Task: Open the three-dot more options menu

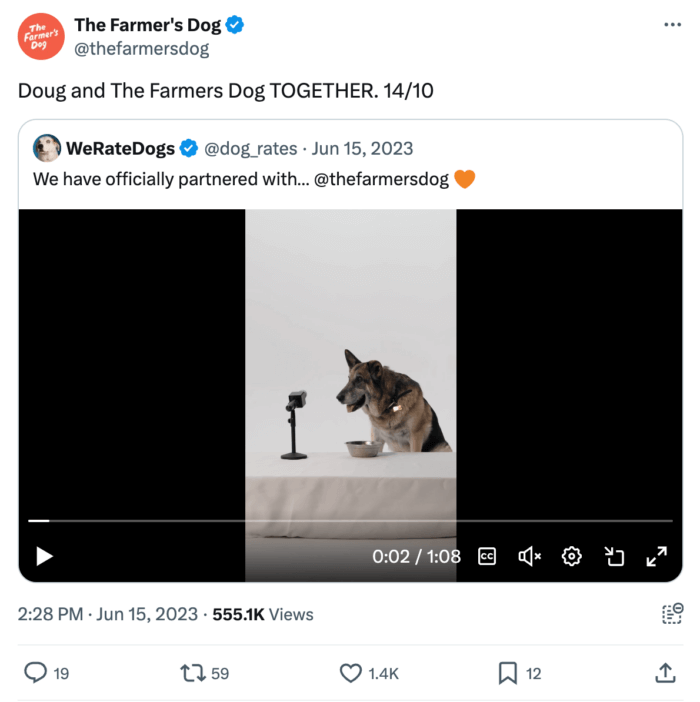Action: tap(672, 24)
